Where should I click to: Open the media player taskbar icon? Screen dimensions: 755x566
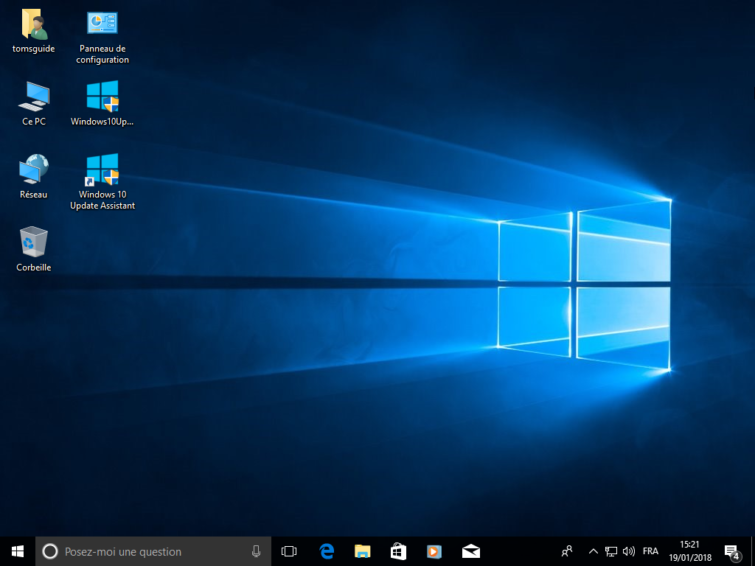tap(434, 551)
